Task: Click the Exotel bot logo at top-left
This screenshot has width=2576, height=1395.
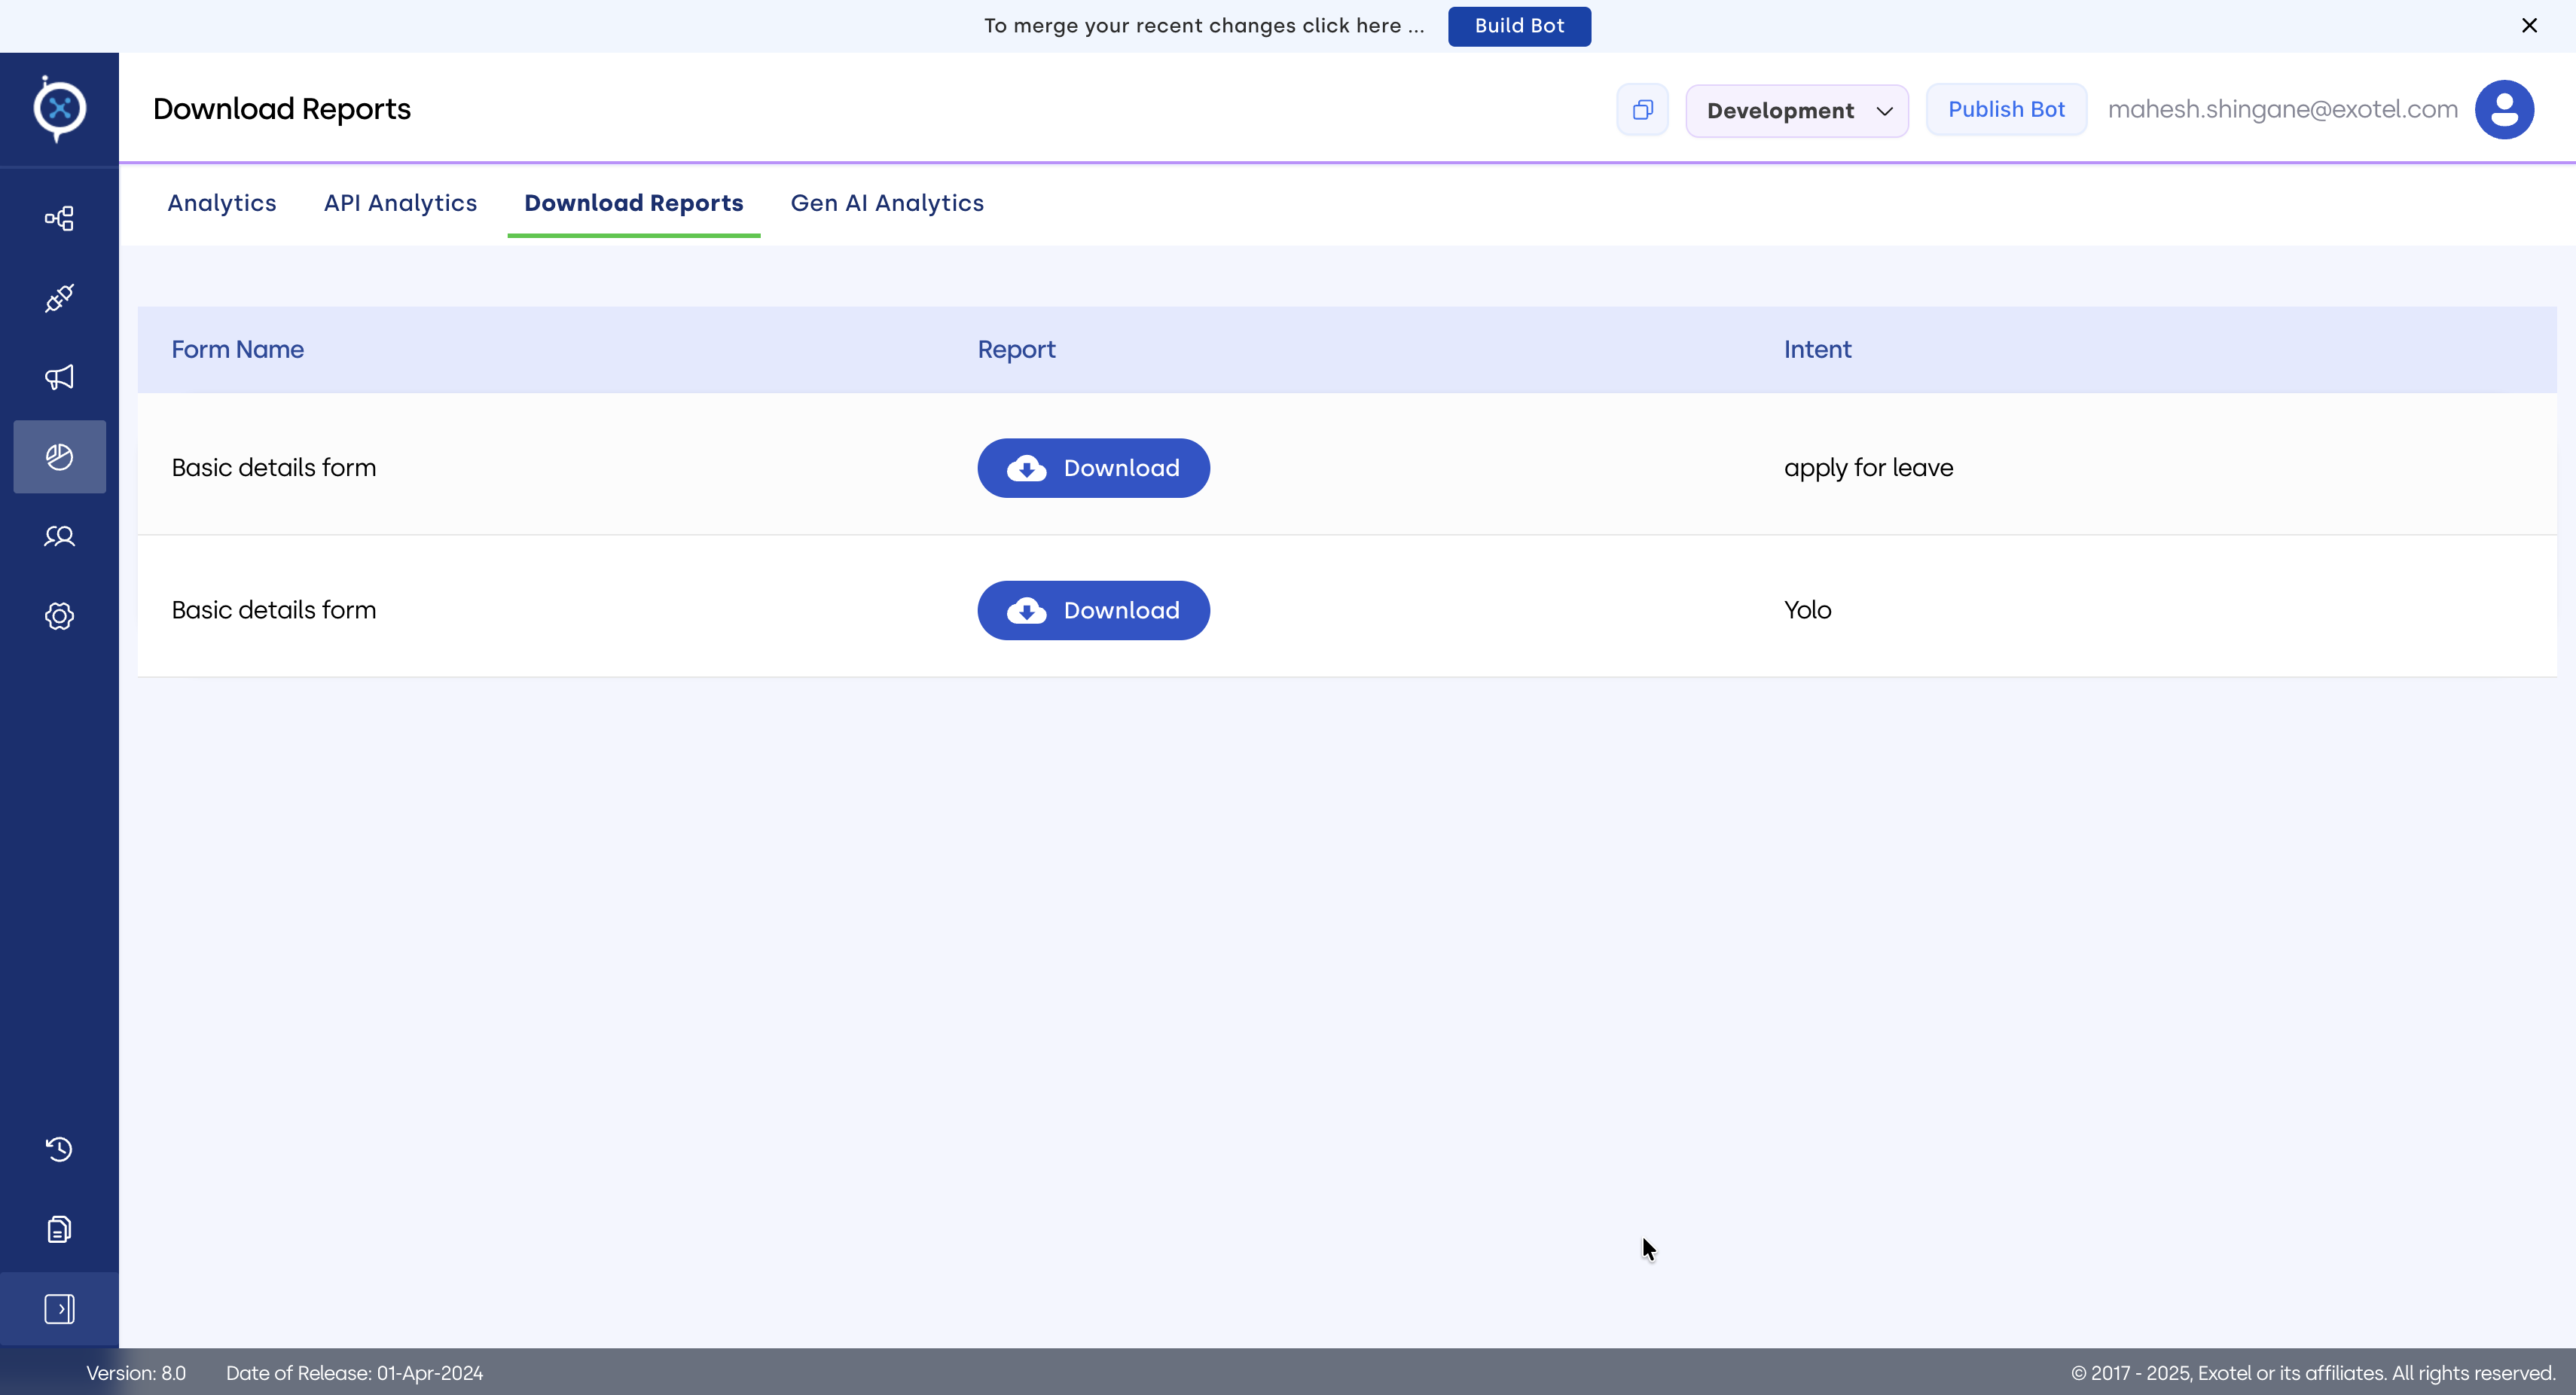Action: (x=59, y=108)
